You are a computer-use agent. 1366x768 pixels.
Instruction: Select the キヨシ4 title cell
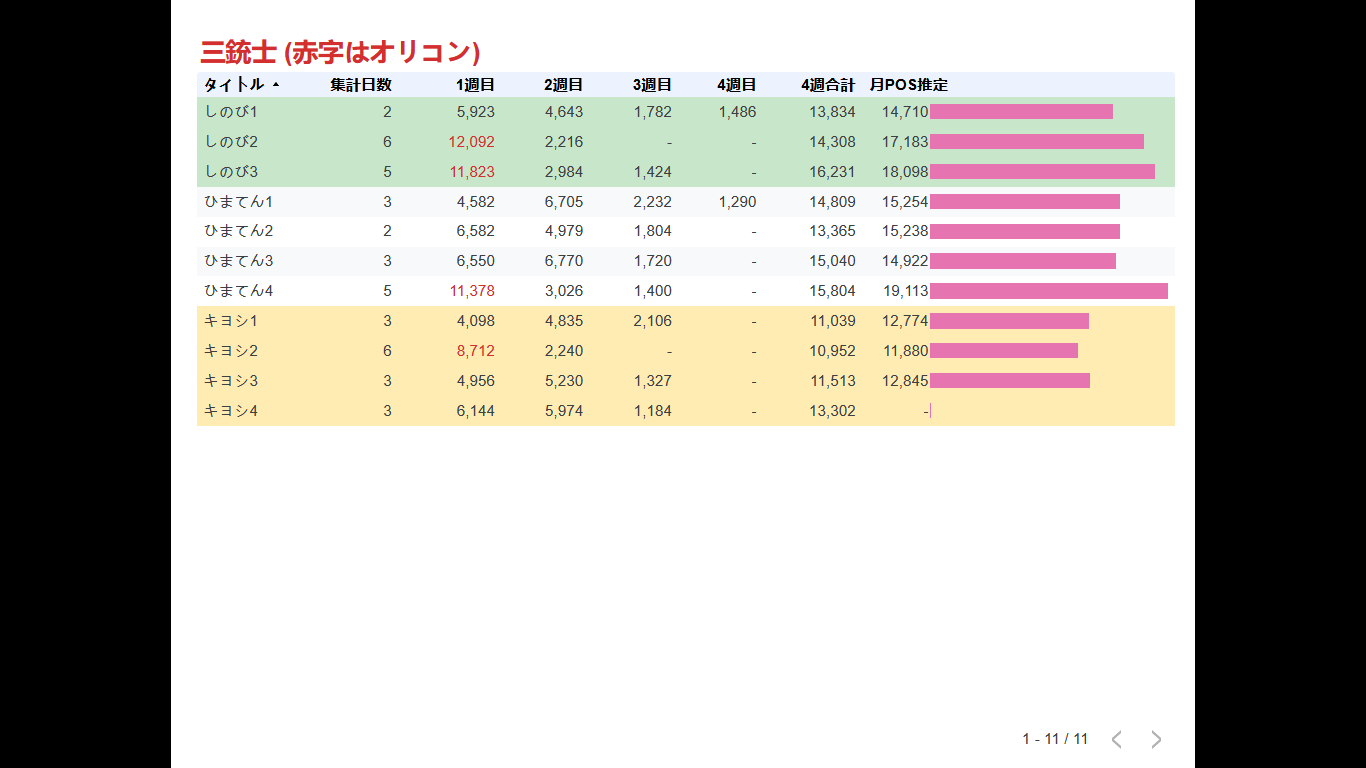[x=231, y=411]
